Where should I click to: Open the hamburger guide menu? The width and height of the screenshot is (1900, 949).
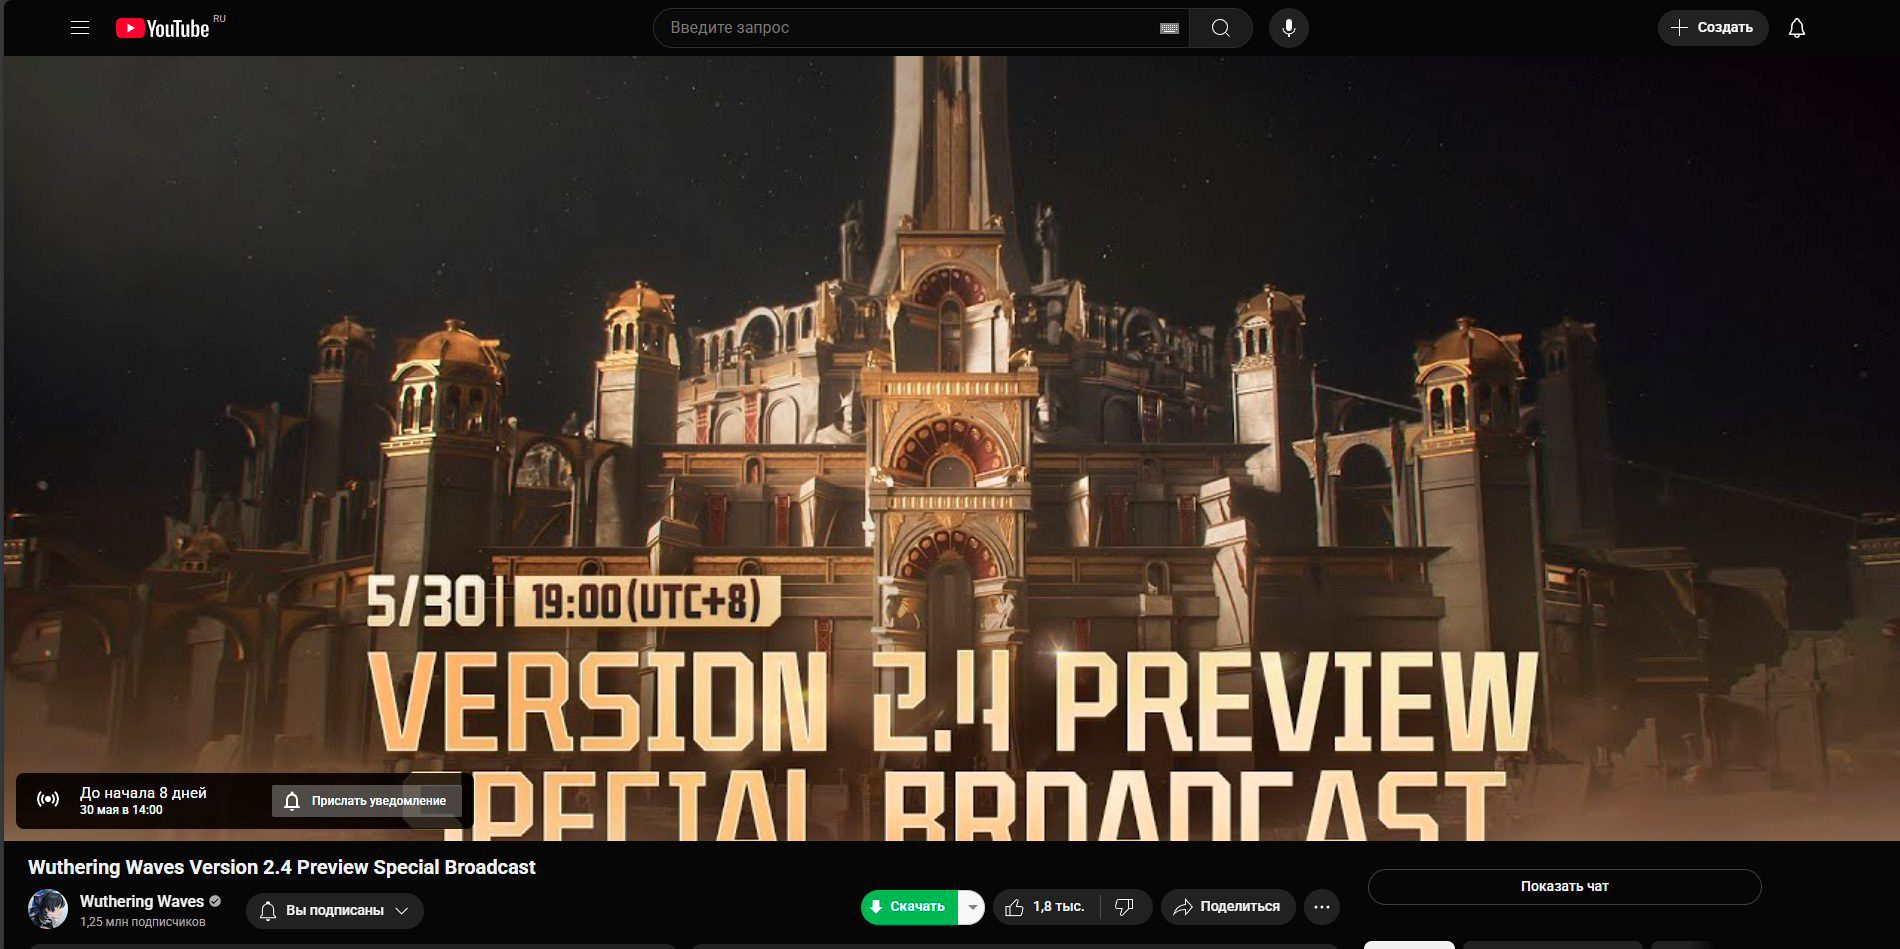click(x=80, y=28)
